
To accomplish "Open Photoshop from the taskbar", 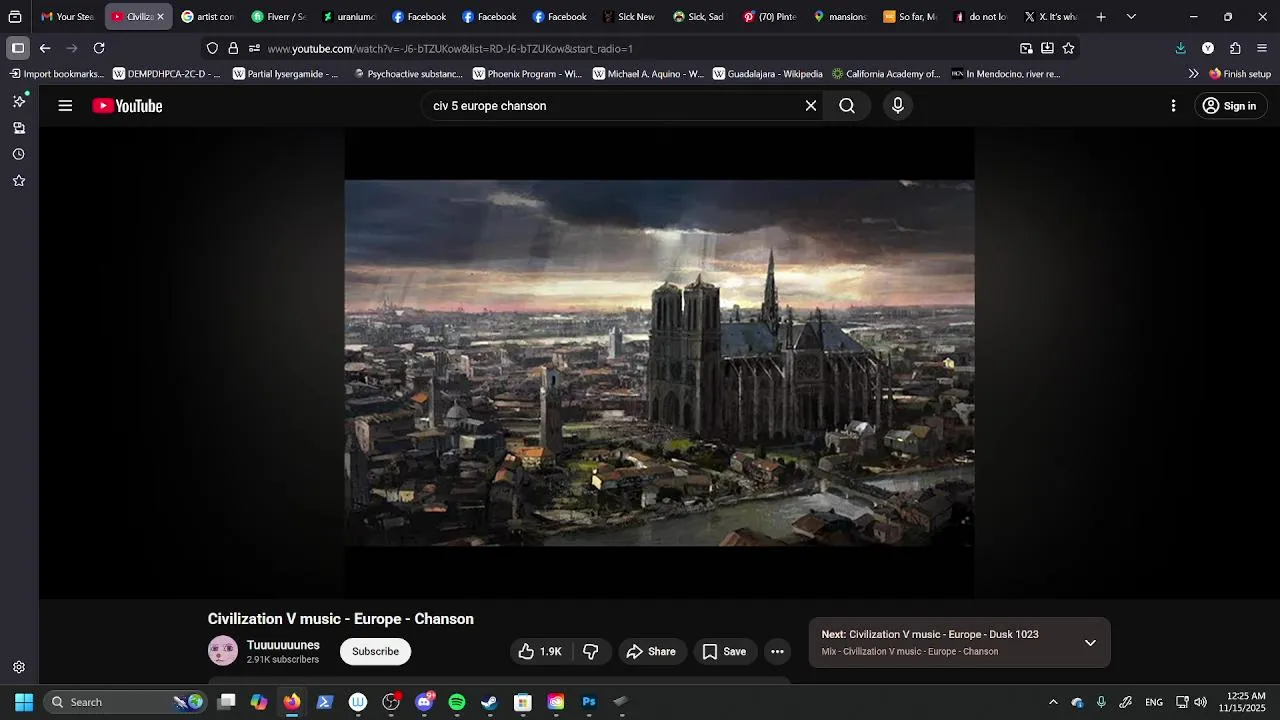I will (x=589, y=702).
